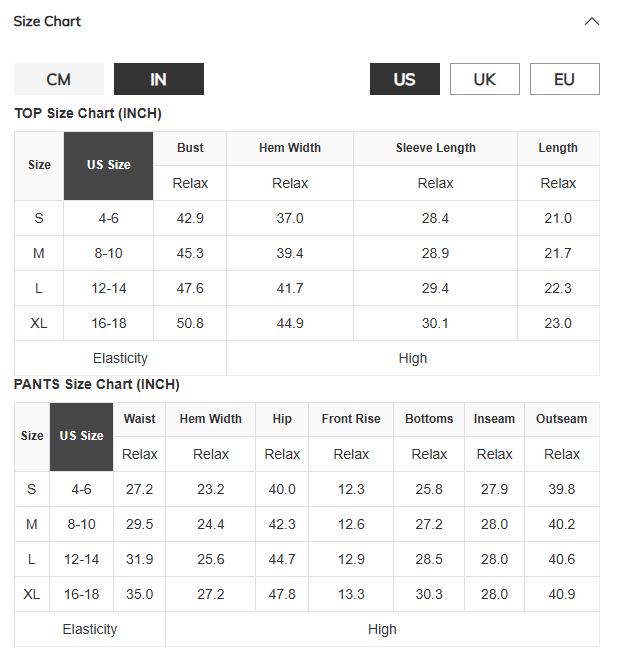
Task: Select the US sizing tab
Action: [x=405, y=79]
